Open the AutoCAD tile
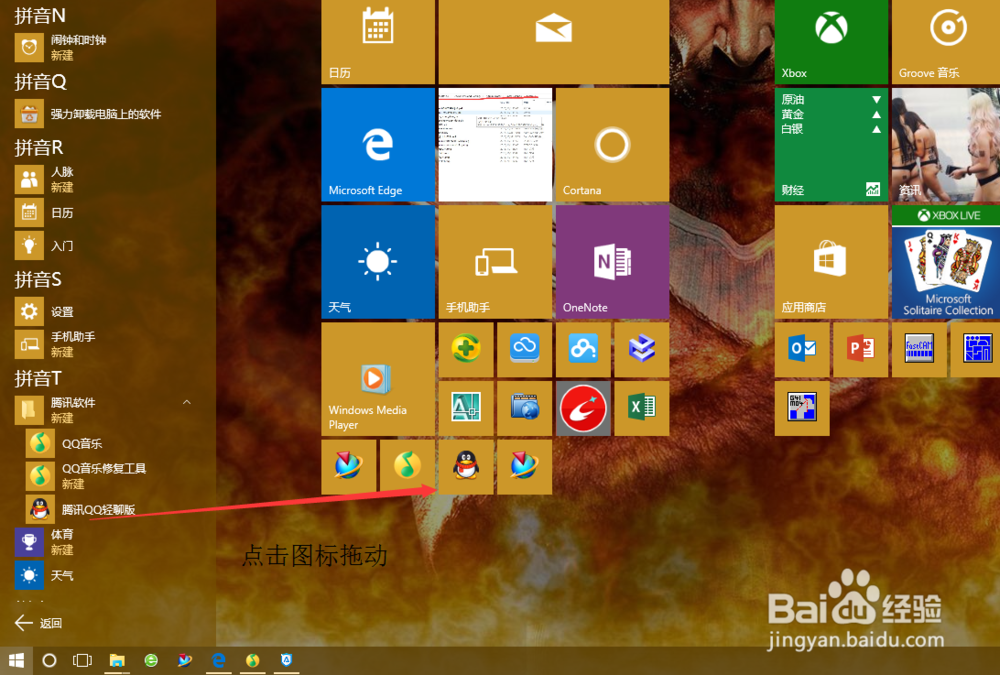Image resolution: width=1000 pixels, height=675 pixels. tap(466, 408)
